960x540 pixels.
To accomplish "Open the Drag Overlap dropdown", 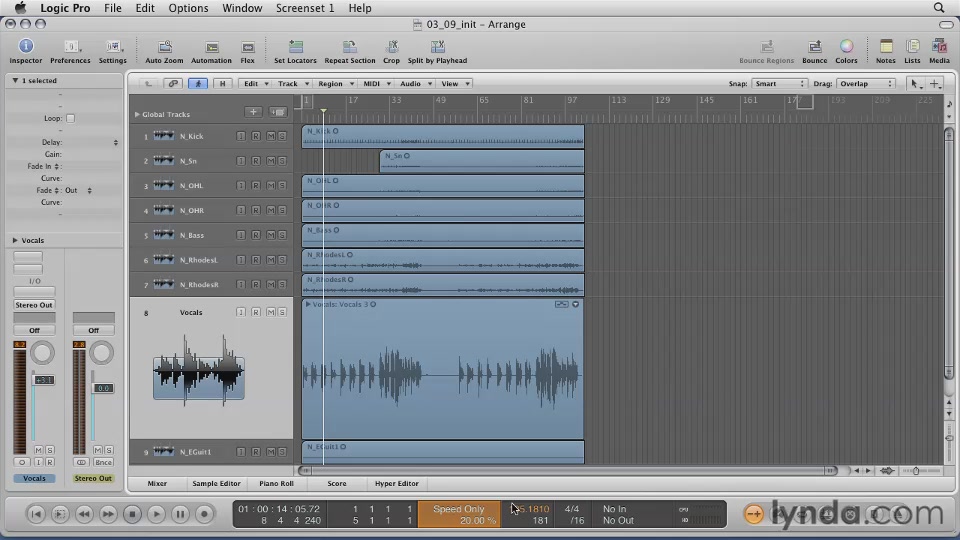I will pos(866,83).
